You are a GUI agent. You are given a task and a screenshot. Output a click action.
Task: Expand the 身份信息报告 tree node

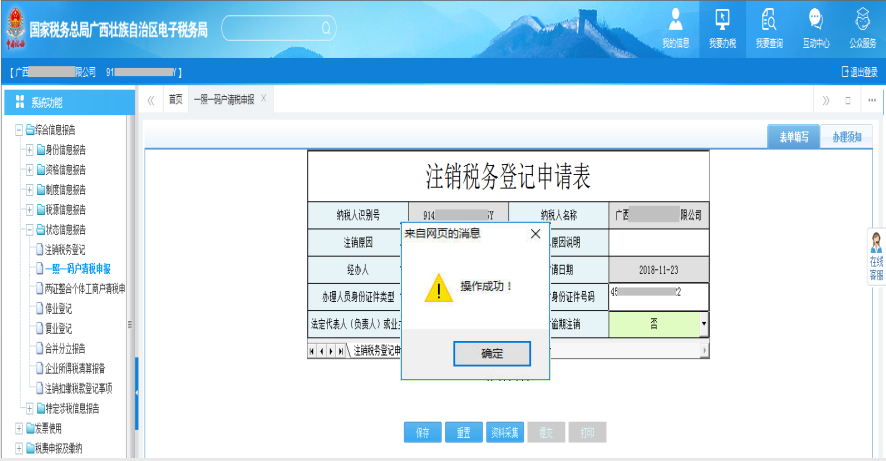tap(29, 150)
